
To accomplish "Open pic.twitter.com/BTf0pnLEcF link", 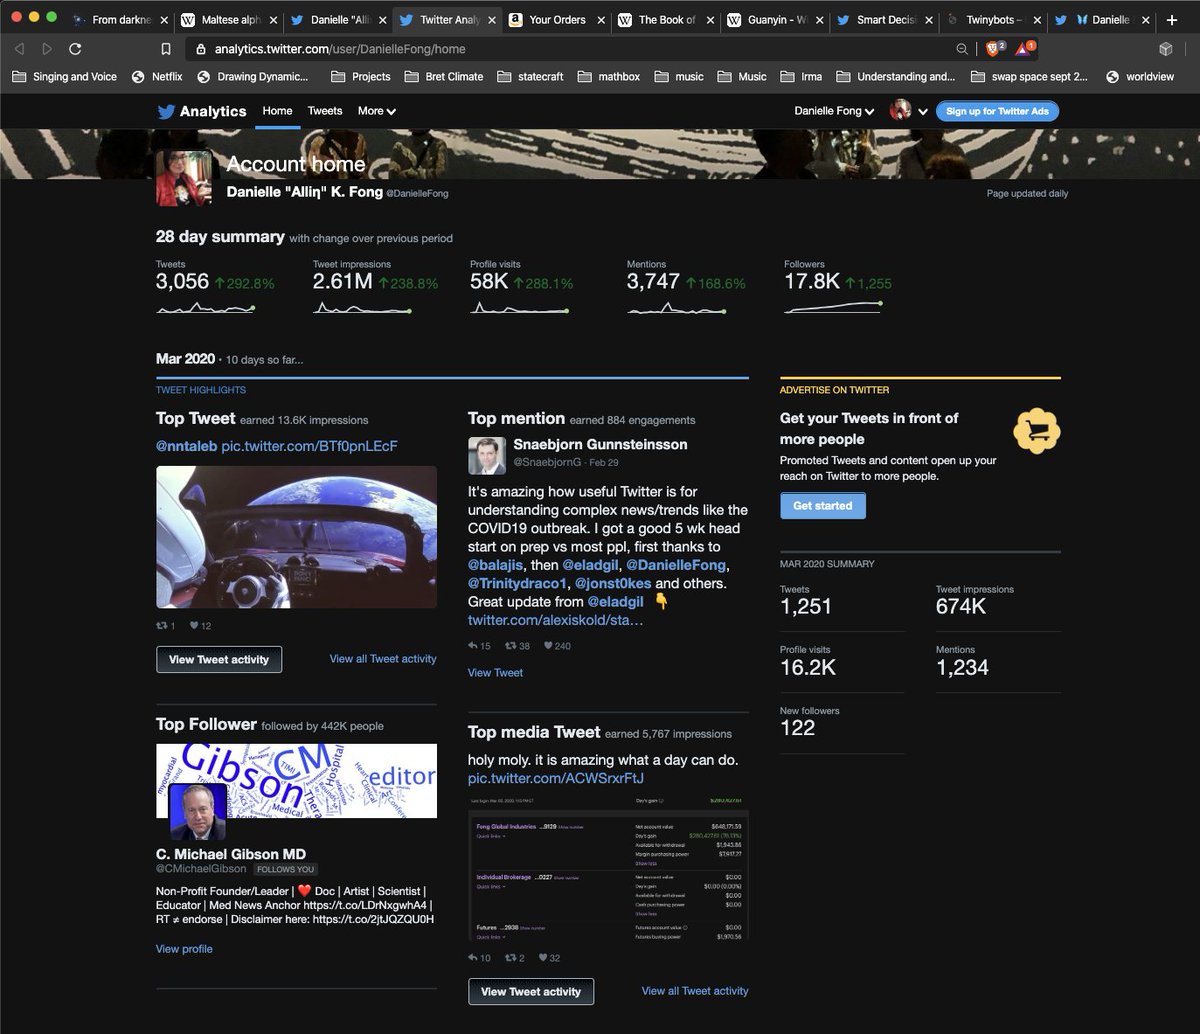I will click(x=309, y=445).
